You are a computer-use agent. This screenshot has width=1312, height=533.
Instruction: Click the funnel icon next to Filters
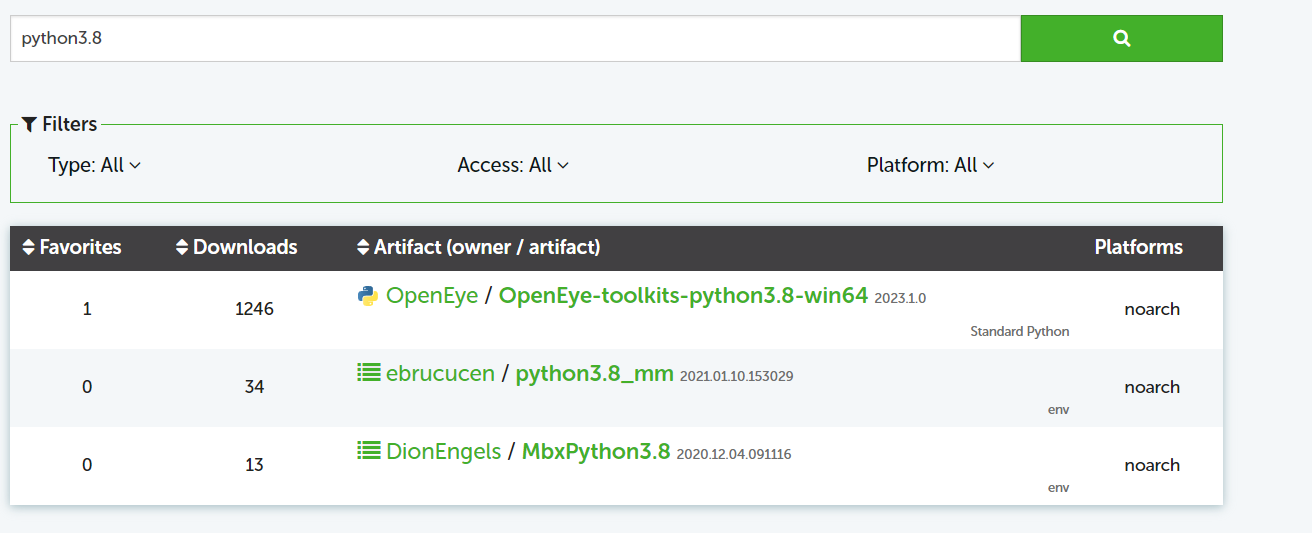[29, 125]
